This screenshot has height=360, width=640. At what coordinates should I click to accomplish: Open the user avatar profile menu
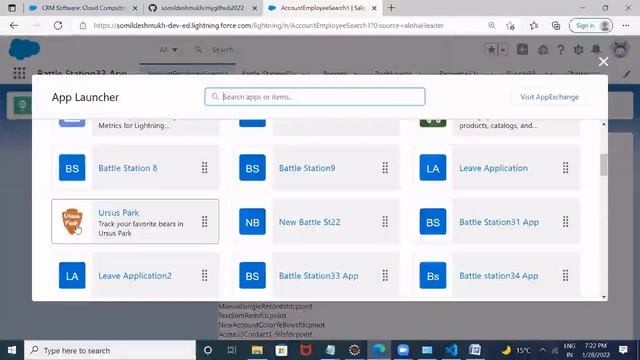(x=620, y=49)
